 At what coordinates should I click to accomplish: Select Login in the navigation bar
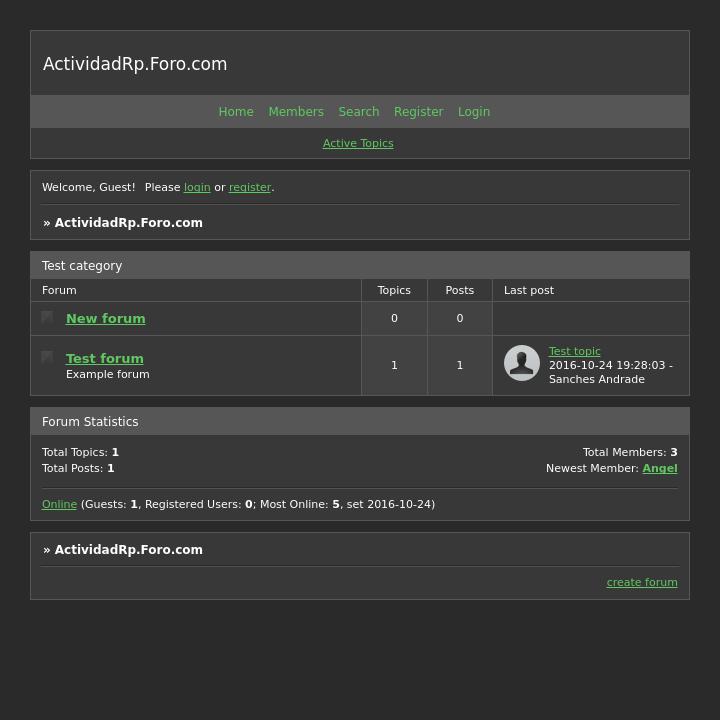(x=474, y=112)
